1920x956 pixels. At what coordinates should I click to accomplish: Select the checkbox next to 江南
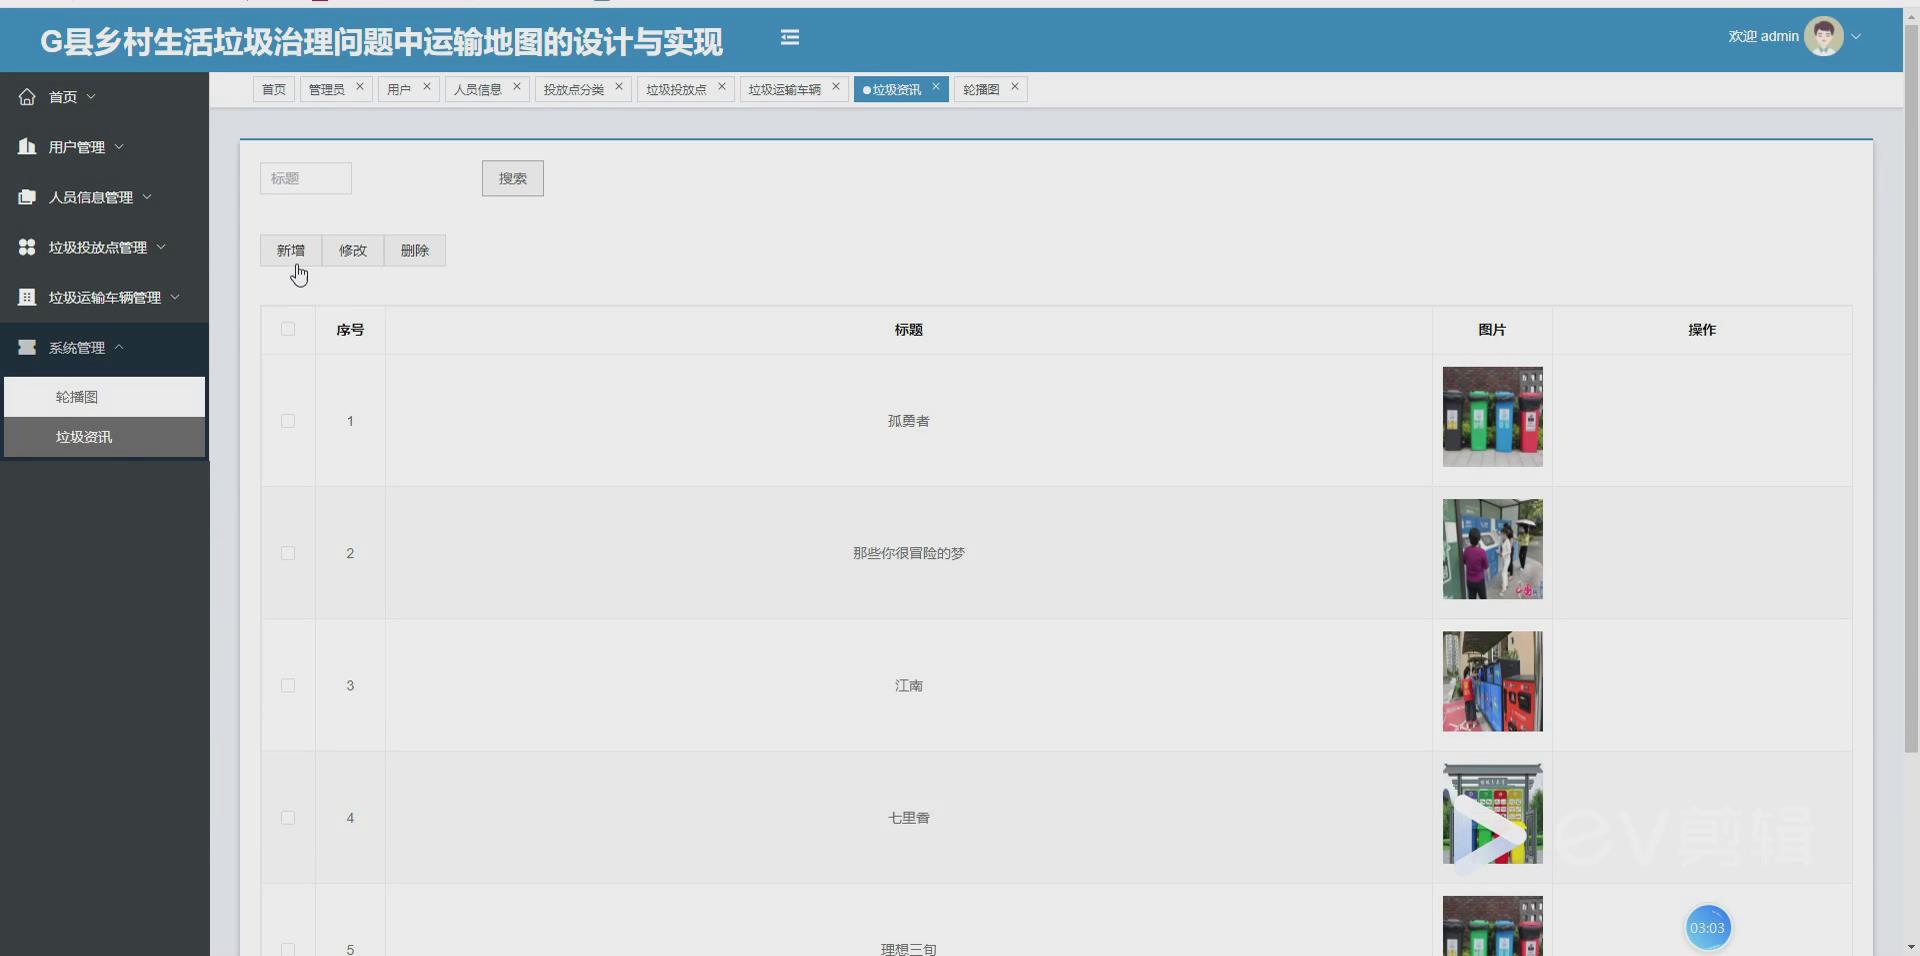tap(287, 685)
